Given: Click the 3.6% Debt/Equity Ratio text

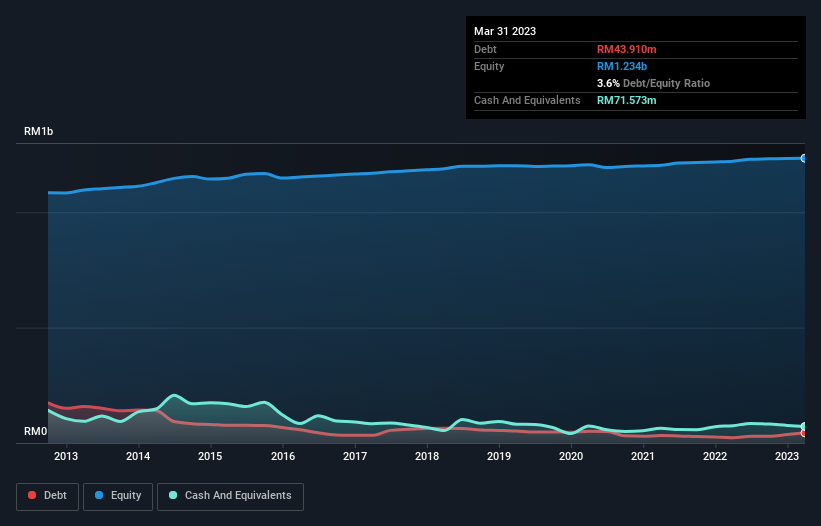Looking at the screenshot, I should click(x=653, y=83).
